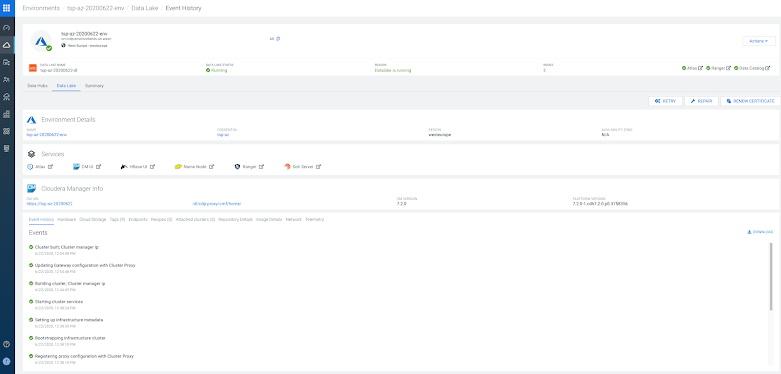
Task: Open the Dashboard gauge icon in sidebar
Action: click(6, 28)
